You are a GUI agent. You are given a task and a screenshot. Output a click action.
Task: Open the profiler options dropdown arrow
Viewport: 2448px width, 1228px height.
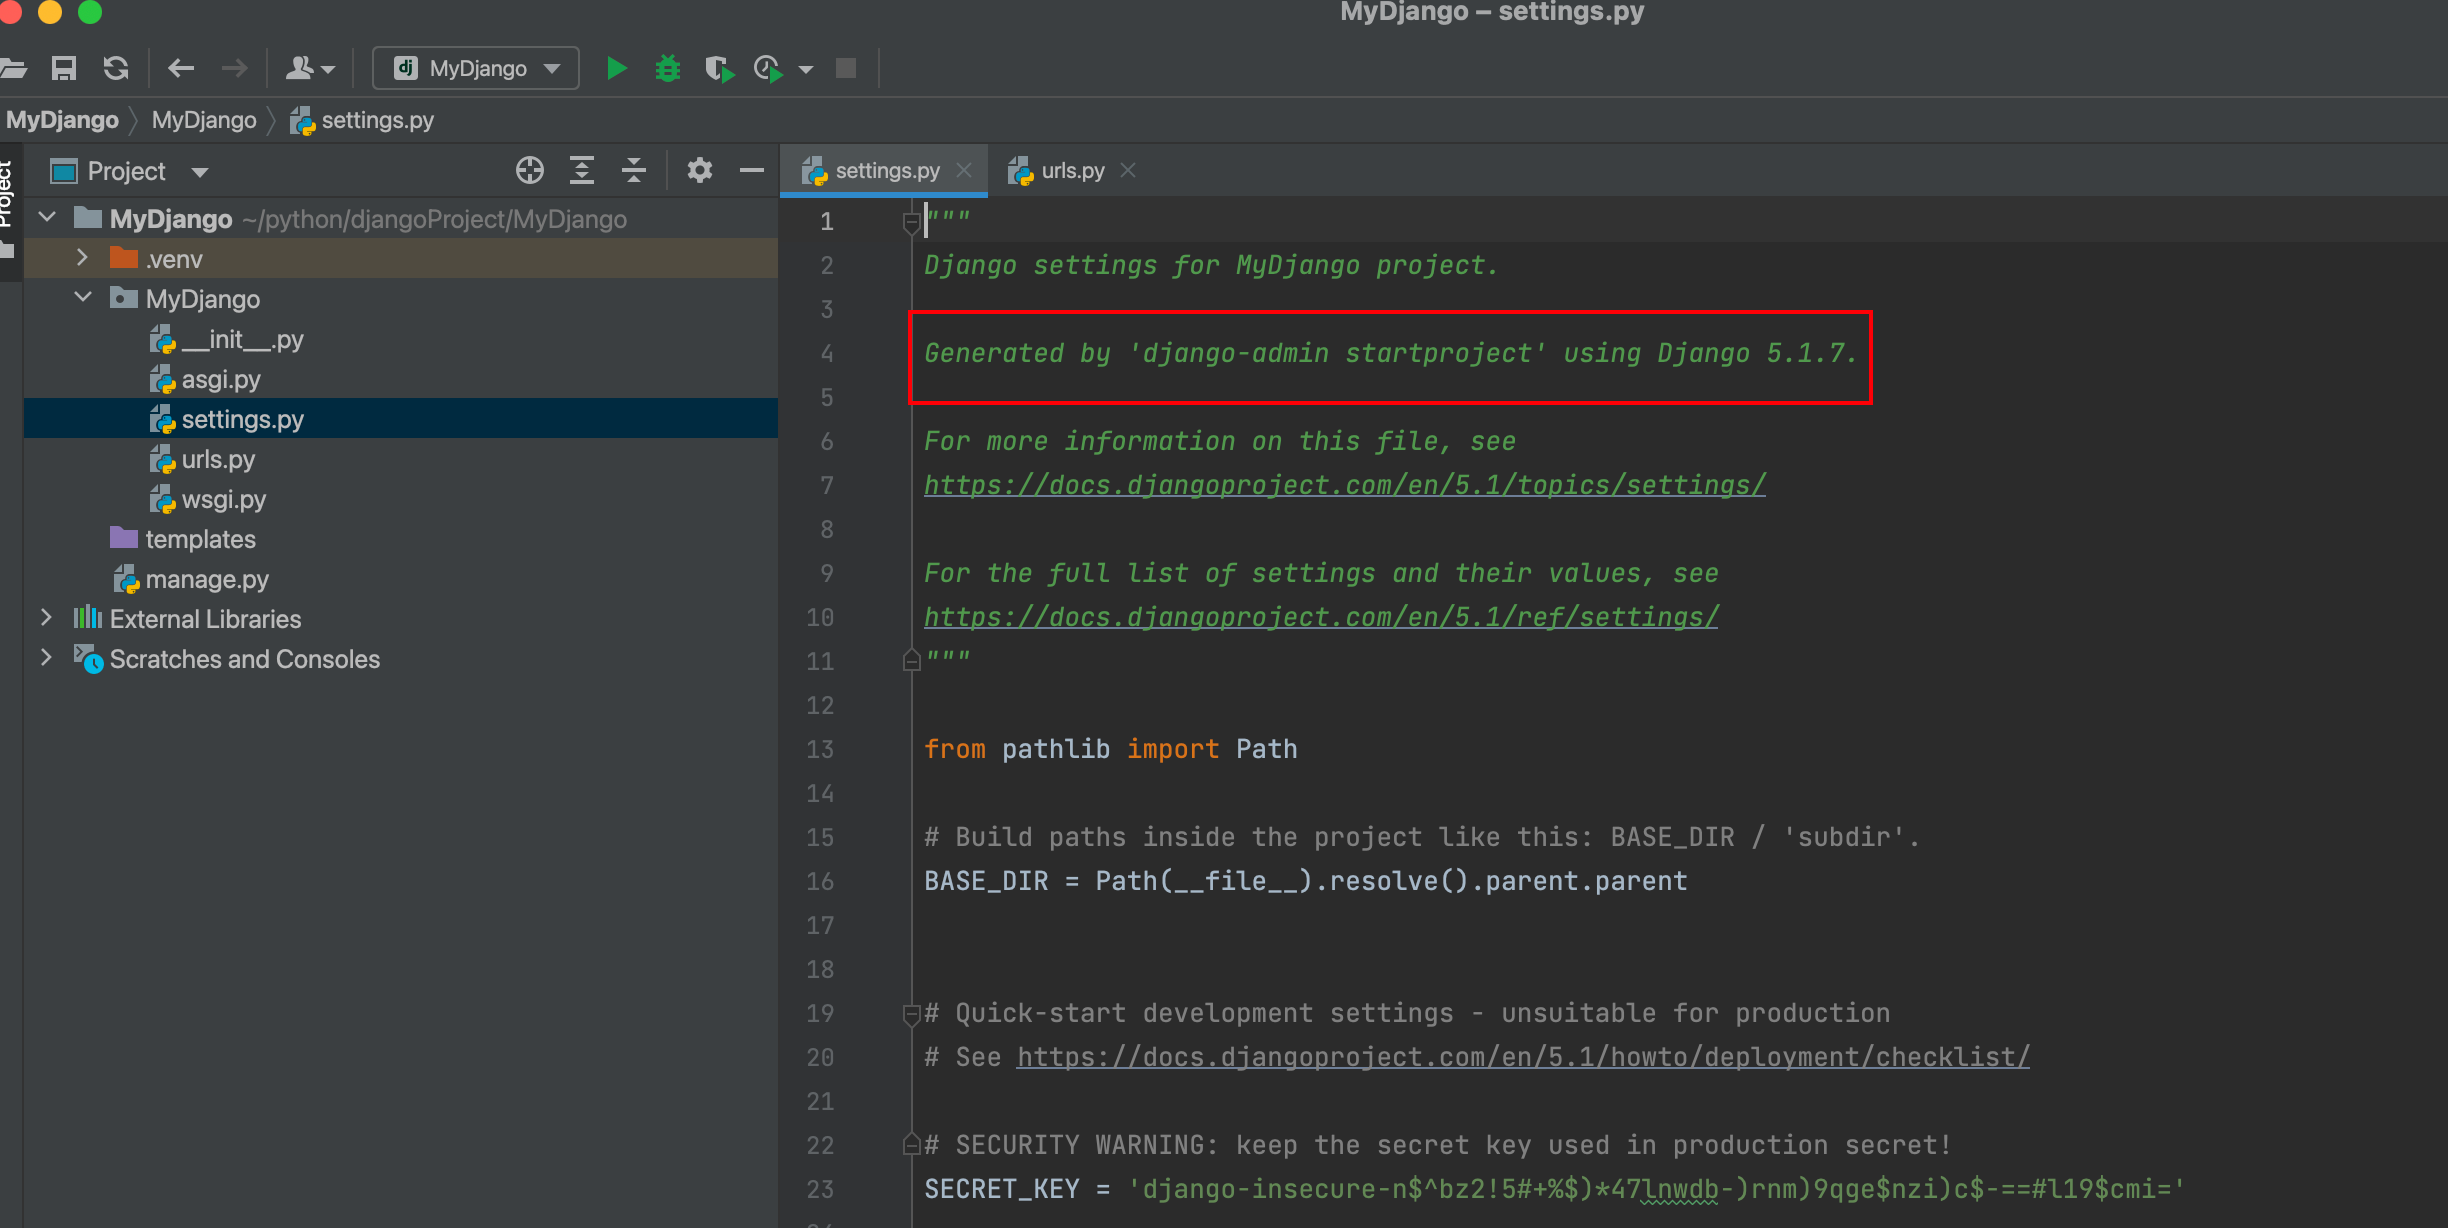tap(806, 69)
